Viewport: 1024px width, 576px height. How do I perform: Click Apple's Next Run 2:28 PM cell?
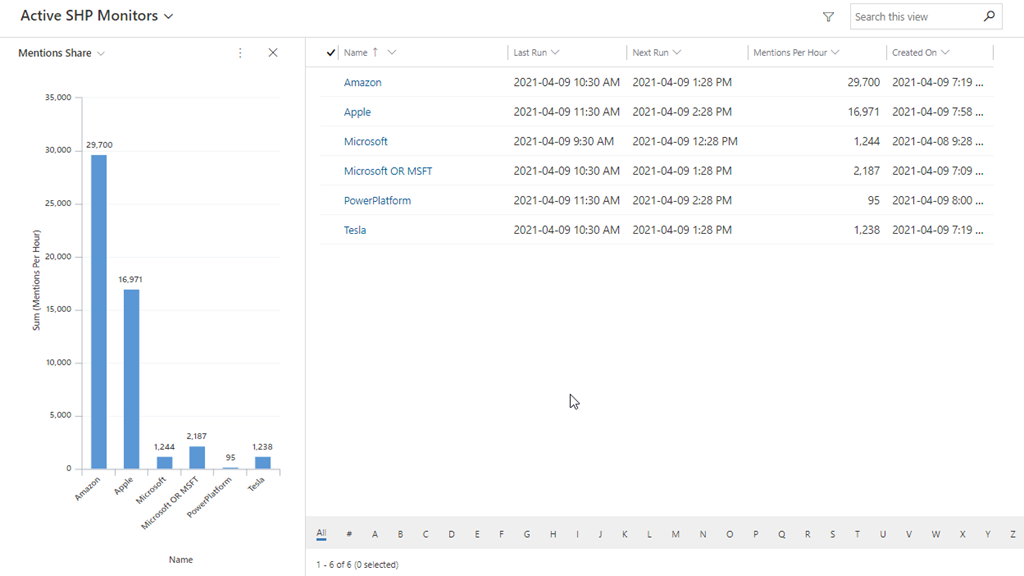pos(682,112)
